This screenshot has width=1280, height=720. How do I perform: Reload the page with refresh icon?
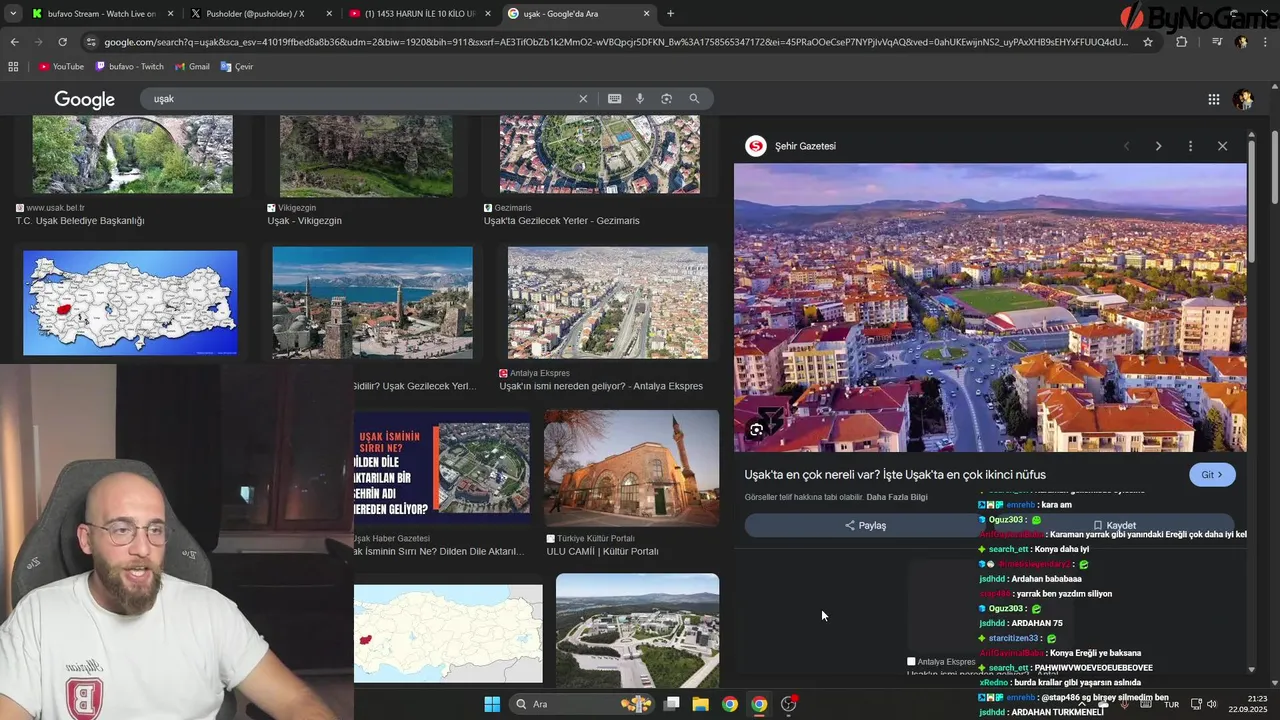point(62,42)
